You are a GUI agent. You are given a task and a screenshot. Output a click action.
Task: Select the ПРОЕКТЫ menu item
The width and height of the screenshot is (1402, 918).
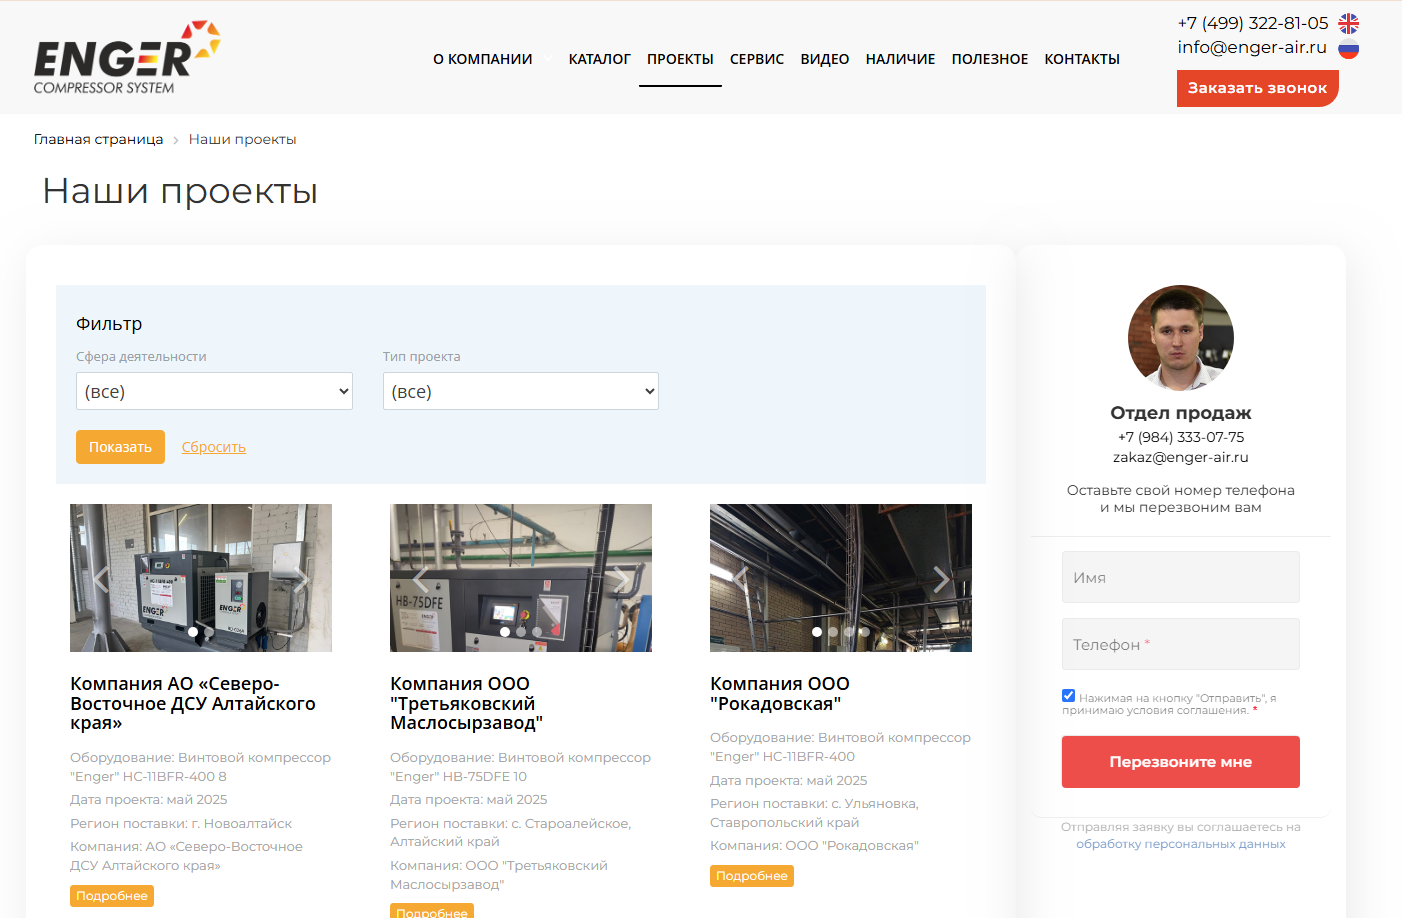(680, 59)
